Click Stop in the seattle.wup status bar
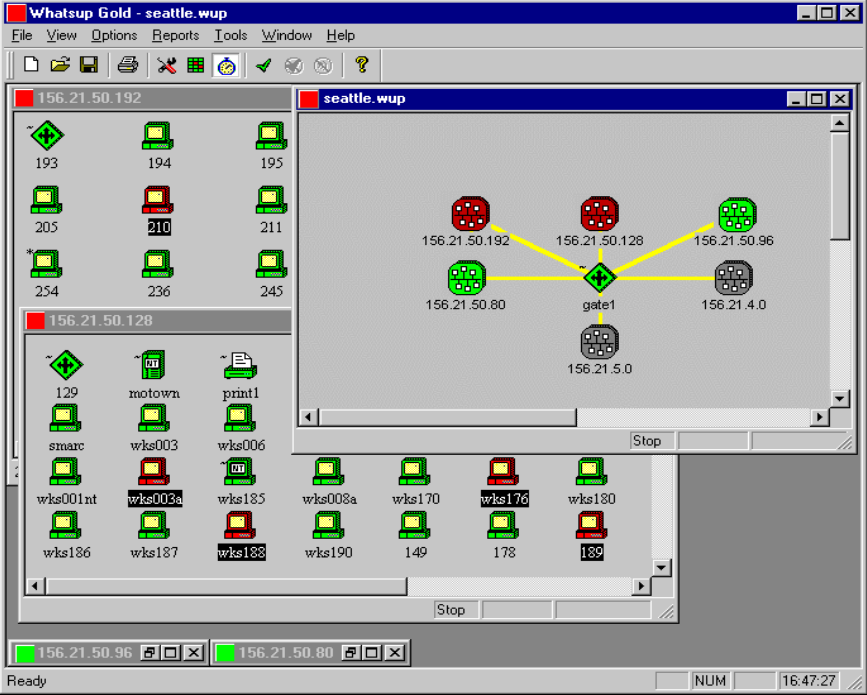Screen dimensions: 867x695 652,441
